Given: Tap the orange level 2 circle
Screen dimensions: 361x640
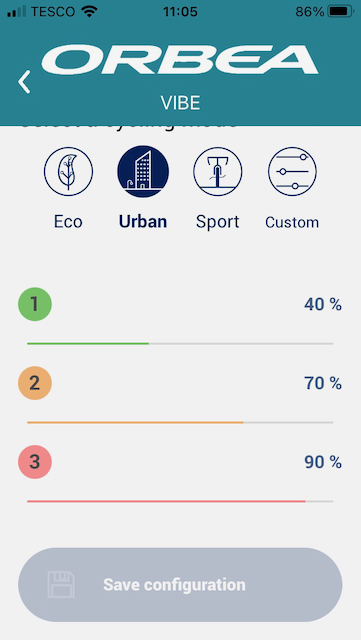Looking at the screenshot, I should click(x=35, y=383).
